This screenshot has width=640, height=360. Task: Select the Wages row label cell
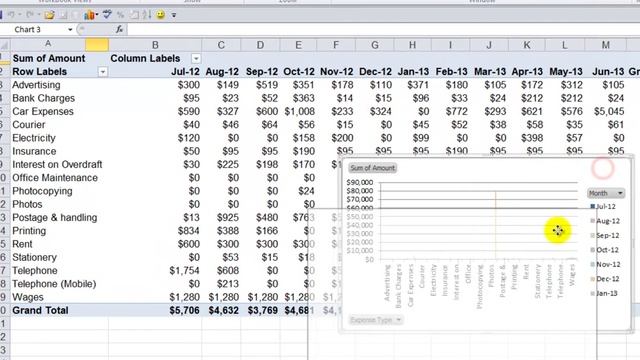coord(59,297)
